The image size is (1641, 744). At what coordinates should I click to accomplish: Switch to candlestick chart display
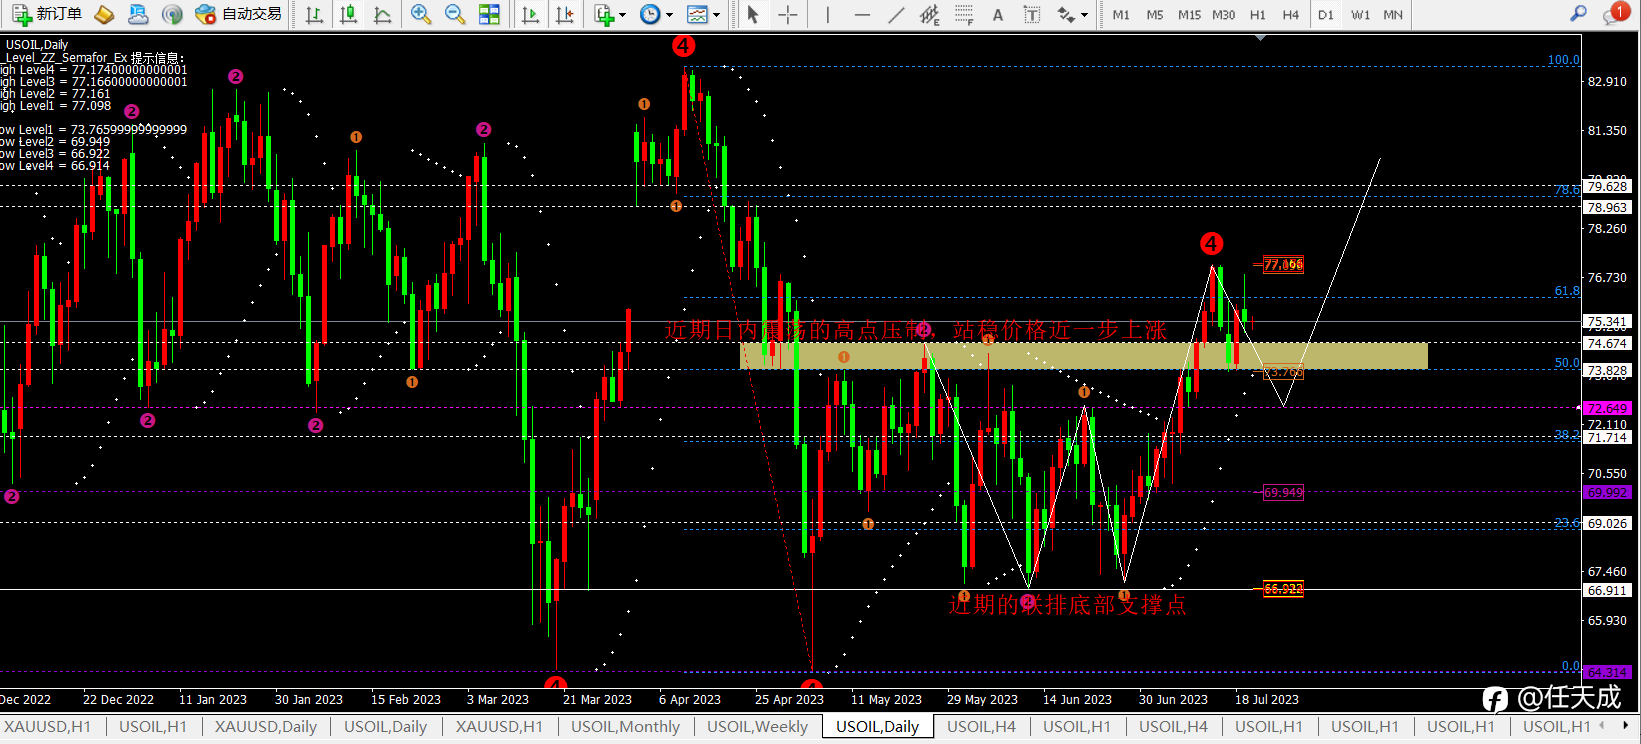348,14
